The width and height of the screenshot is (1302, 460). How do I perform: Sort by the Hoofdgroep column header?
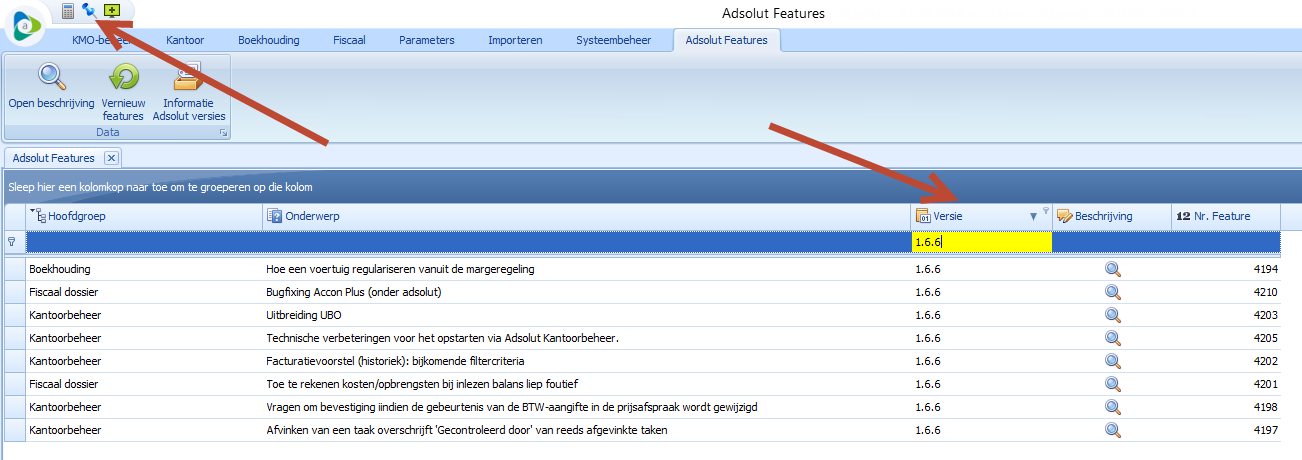point(140,216)
